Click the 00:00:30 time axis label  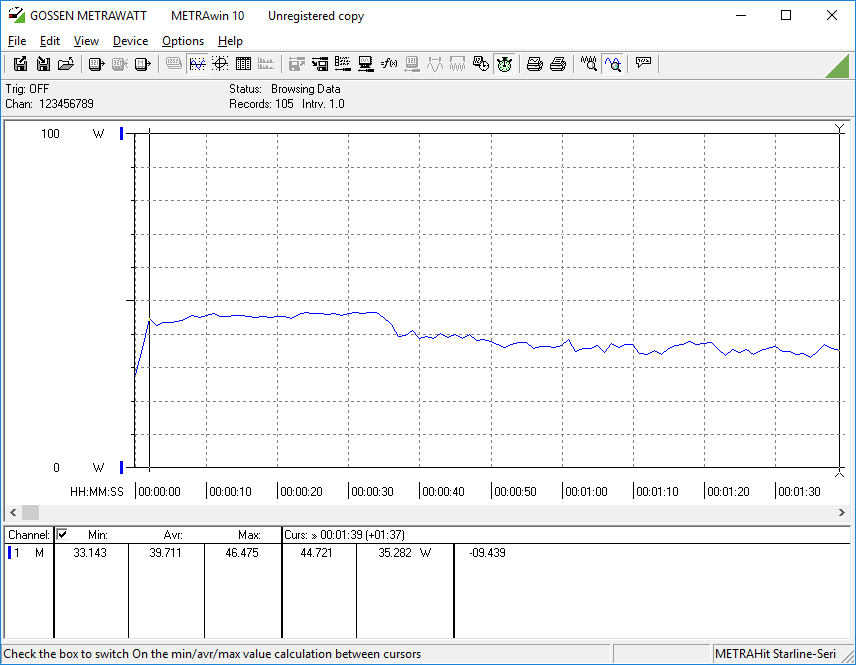tap(372, 492)
